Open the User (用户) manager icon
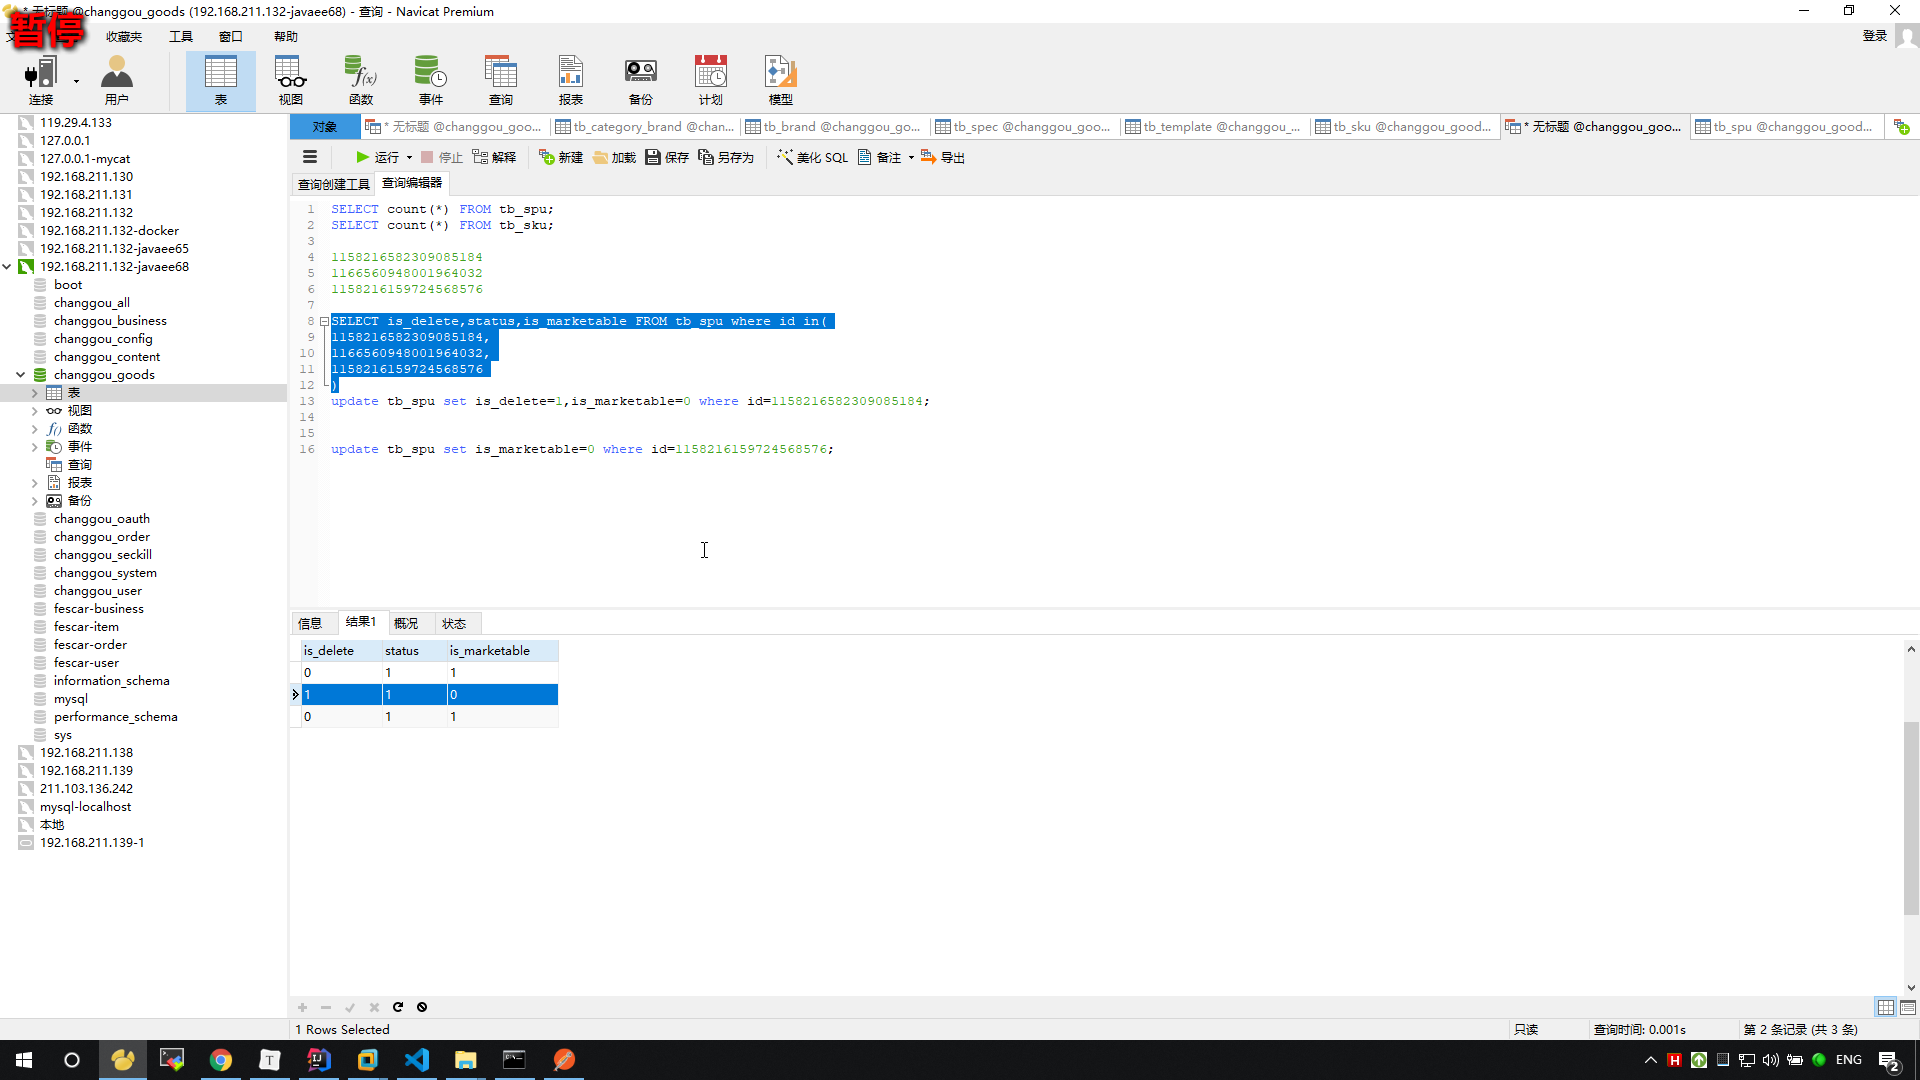Image resolution: width=1920 pixels, height=1080 pixels. click(x=117, y=80)
